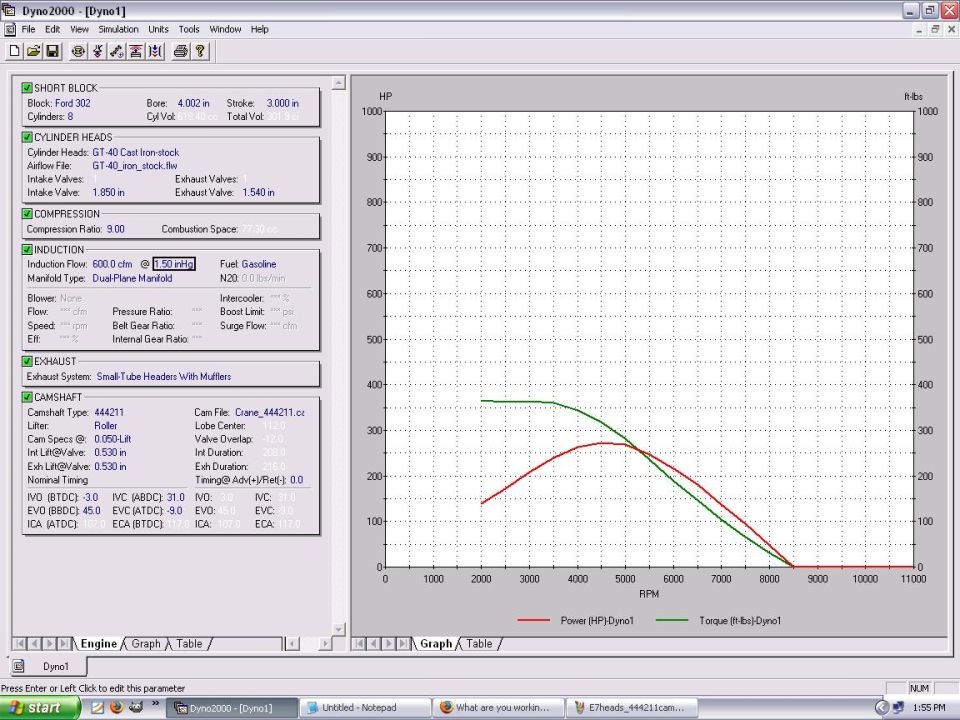This screenshot has height=720, width=960.
Task: Open the Tools menu
Action: coord(189,29)
